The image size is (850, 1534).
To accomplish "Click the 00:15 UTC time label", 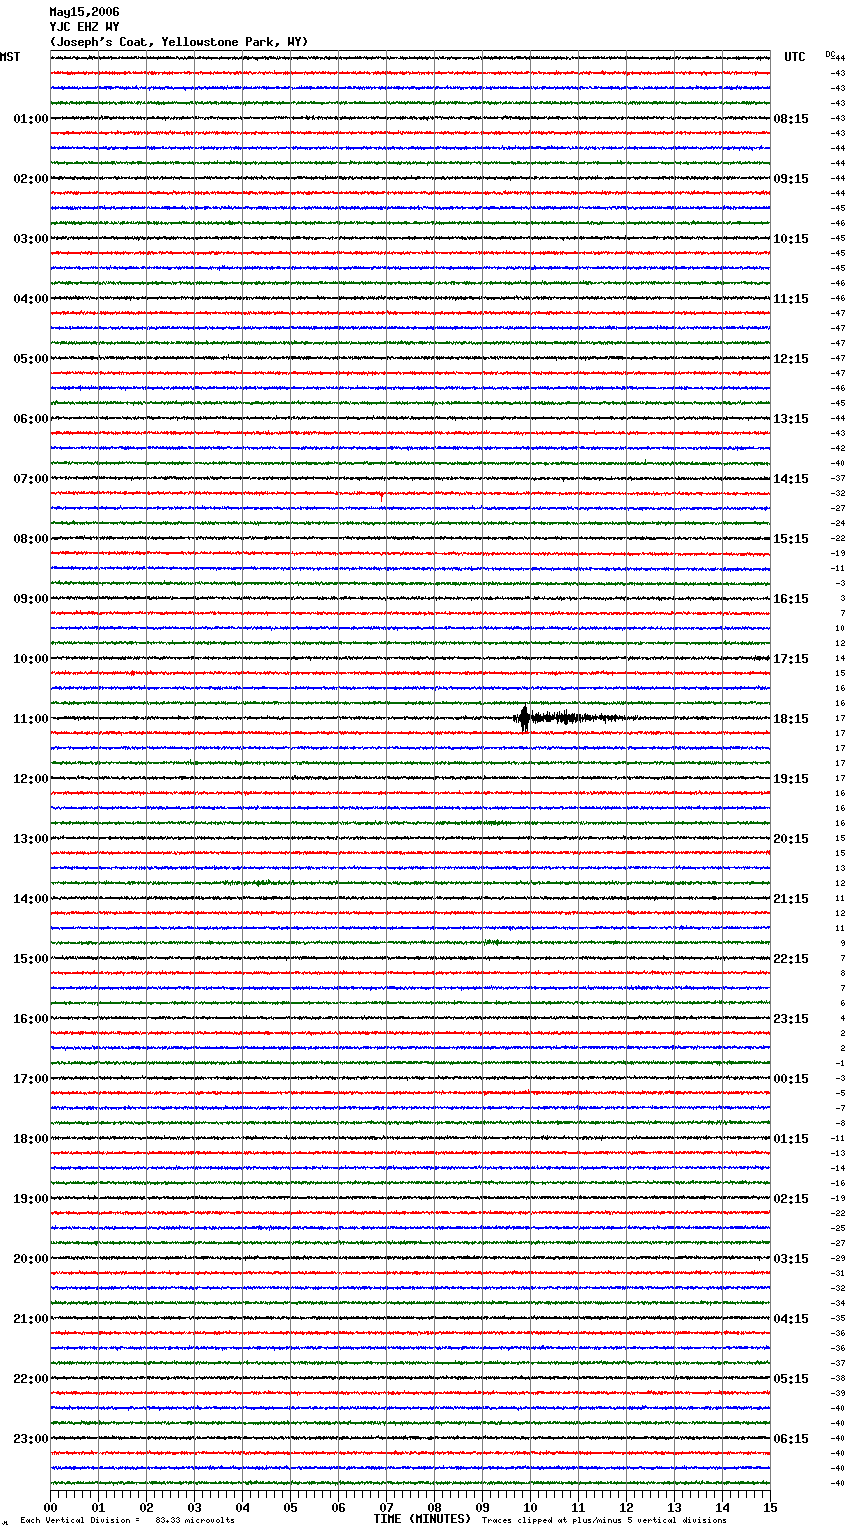I will [x=791, y=1079].
